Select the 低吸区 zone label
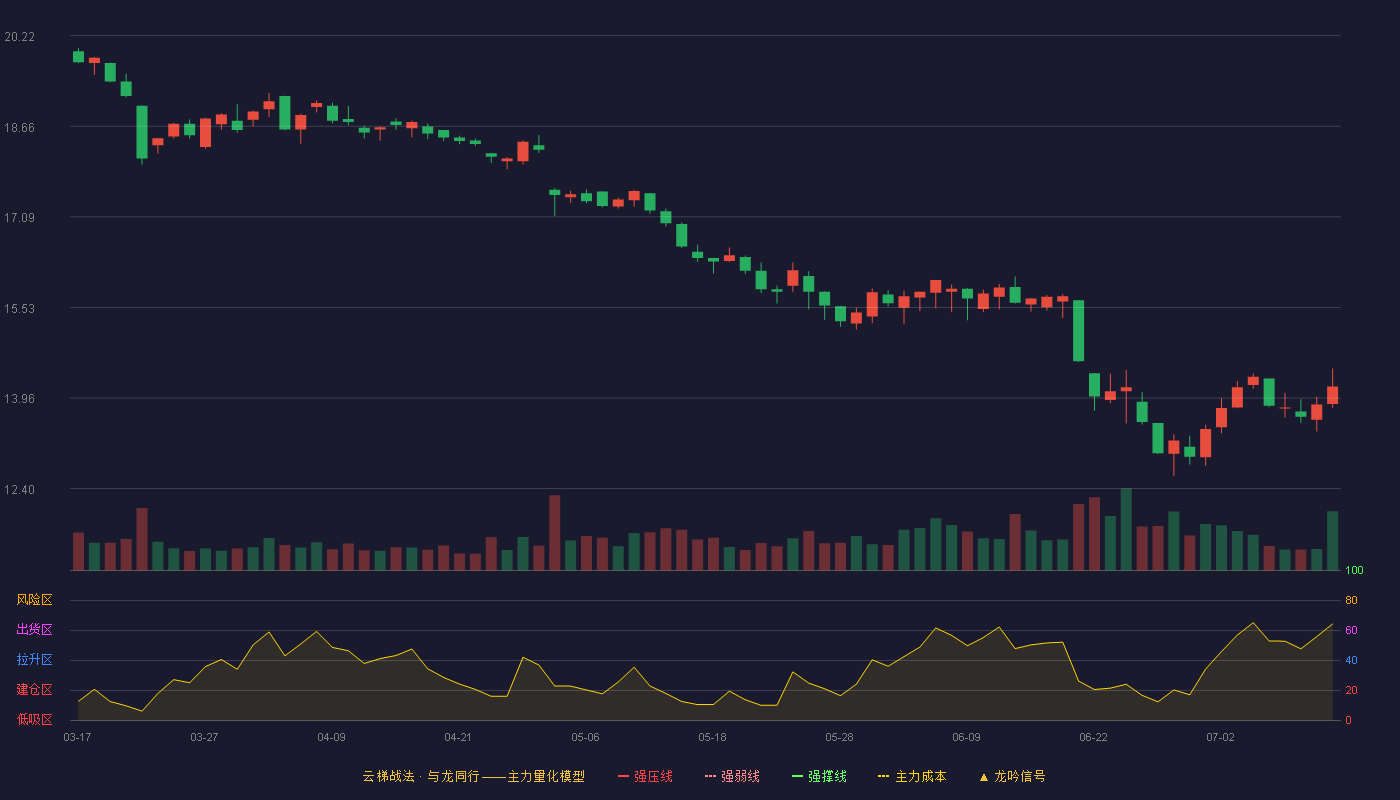The image size is (1400, 800). pos(34,719)
